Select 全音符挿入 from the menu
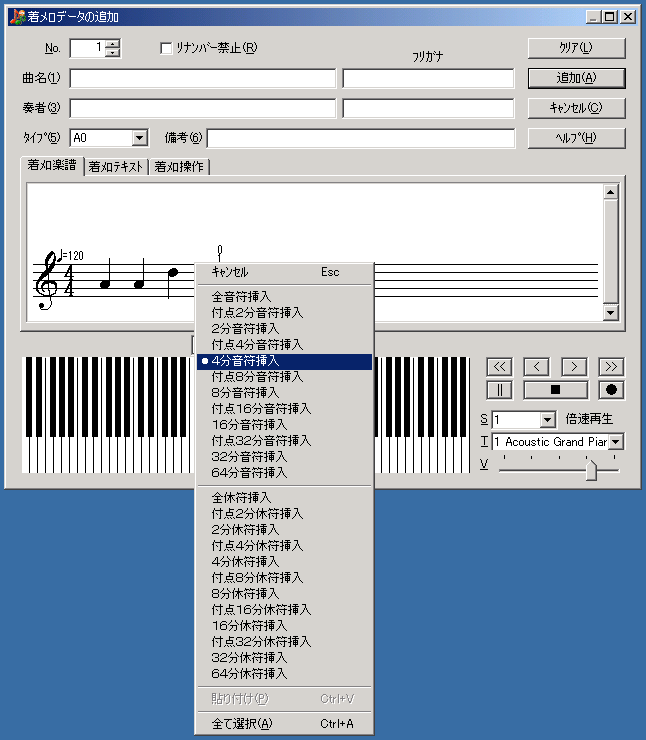Screen dimensions: 646x740 [x=284, y=297]
